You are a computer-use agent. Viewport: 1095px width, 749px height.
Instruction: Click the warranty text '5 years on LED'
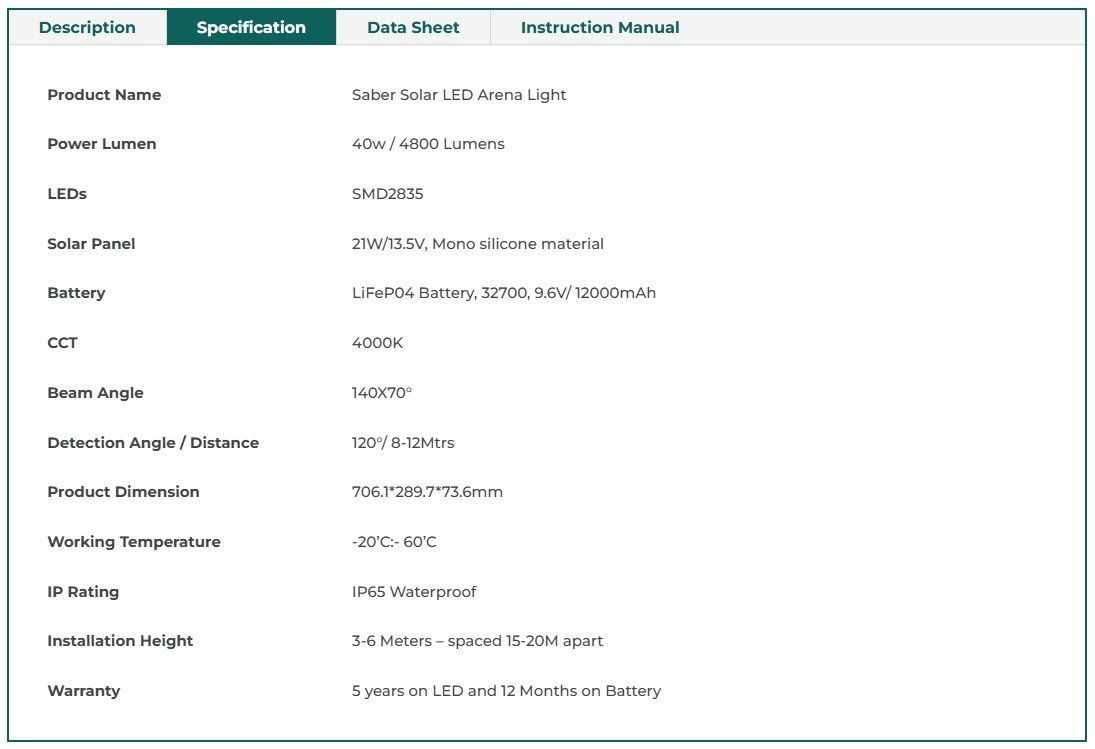click(408, 691)
